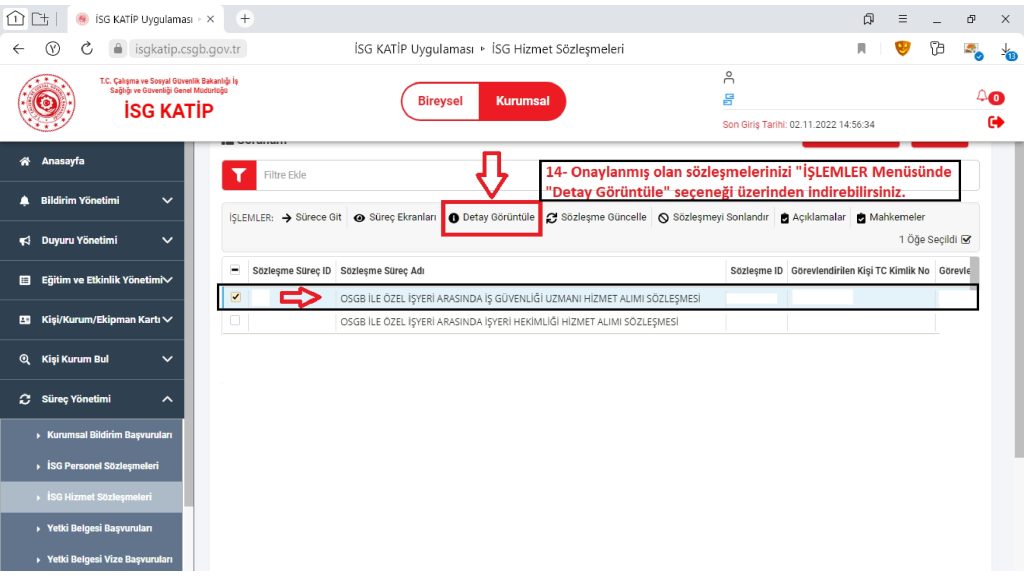The width and height of the screenshot is (1024, 576).
Task: Click the İSG KATİP ministry logo
Action: click(46, 103)
